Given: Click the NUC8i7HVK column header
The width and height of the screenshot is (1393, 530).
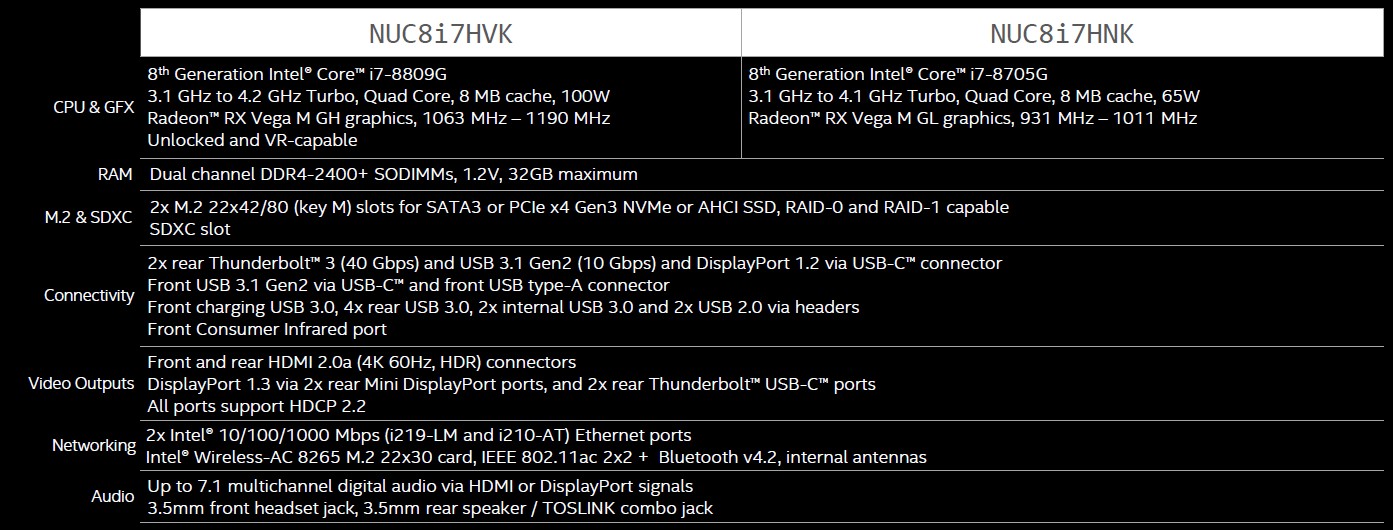Looking at the screenshot, I should point(441,34).
